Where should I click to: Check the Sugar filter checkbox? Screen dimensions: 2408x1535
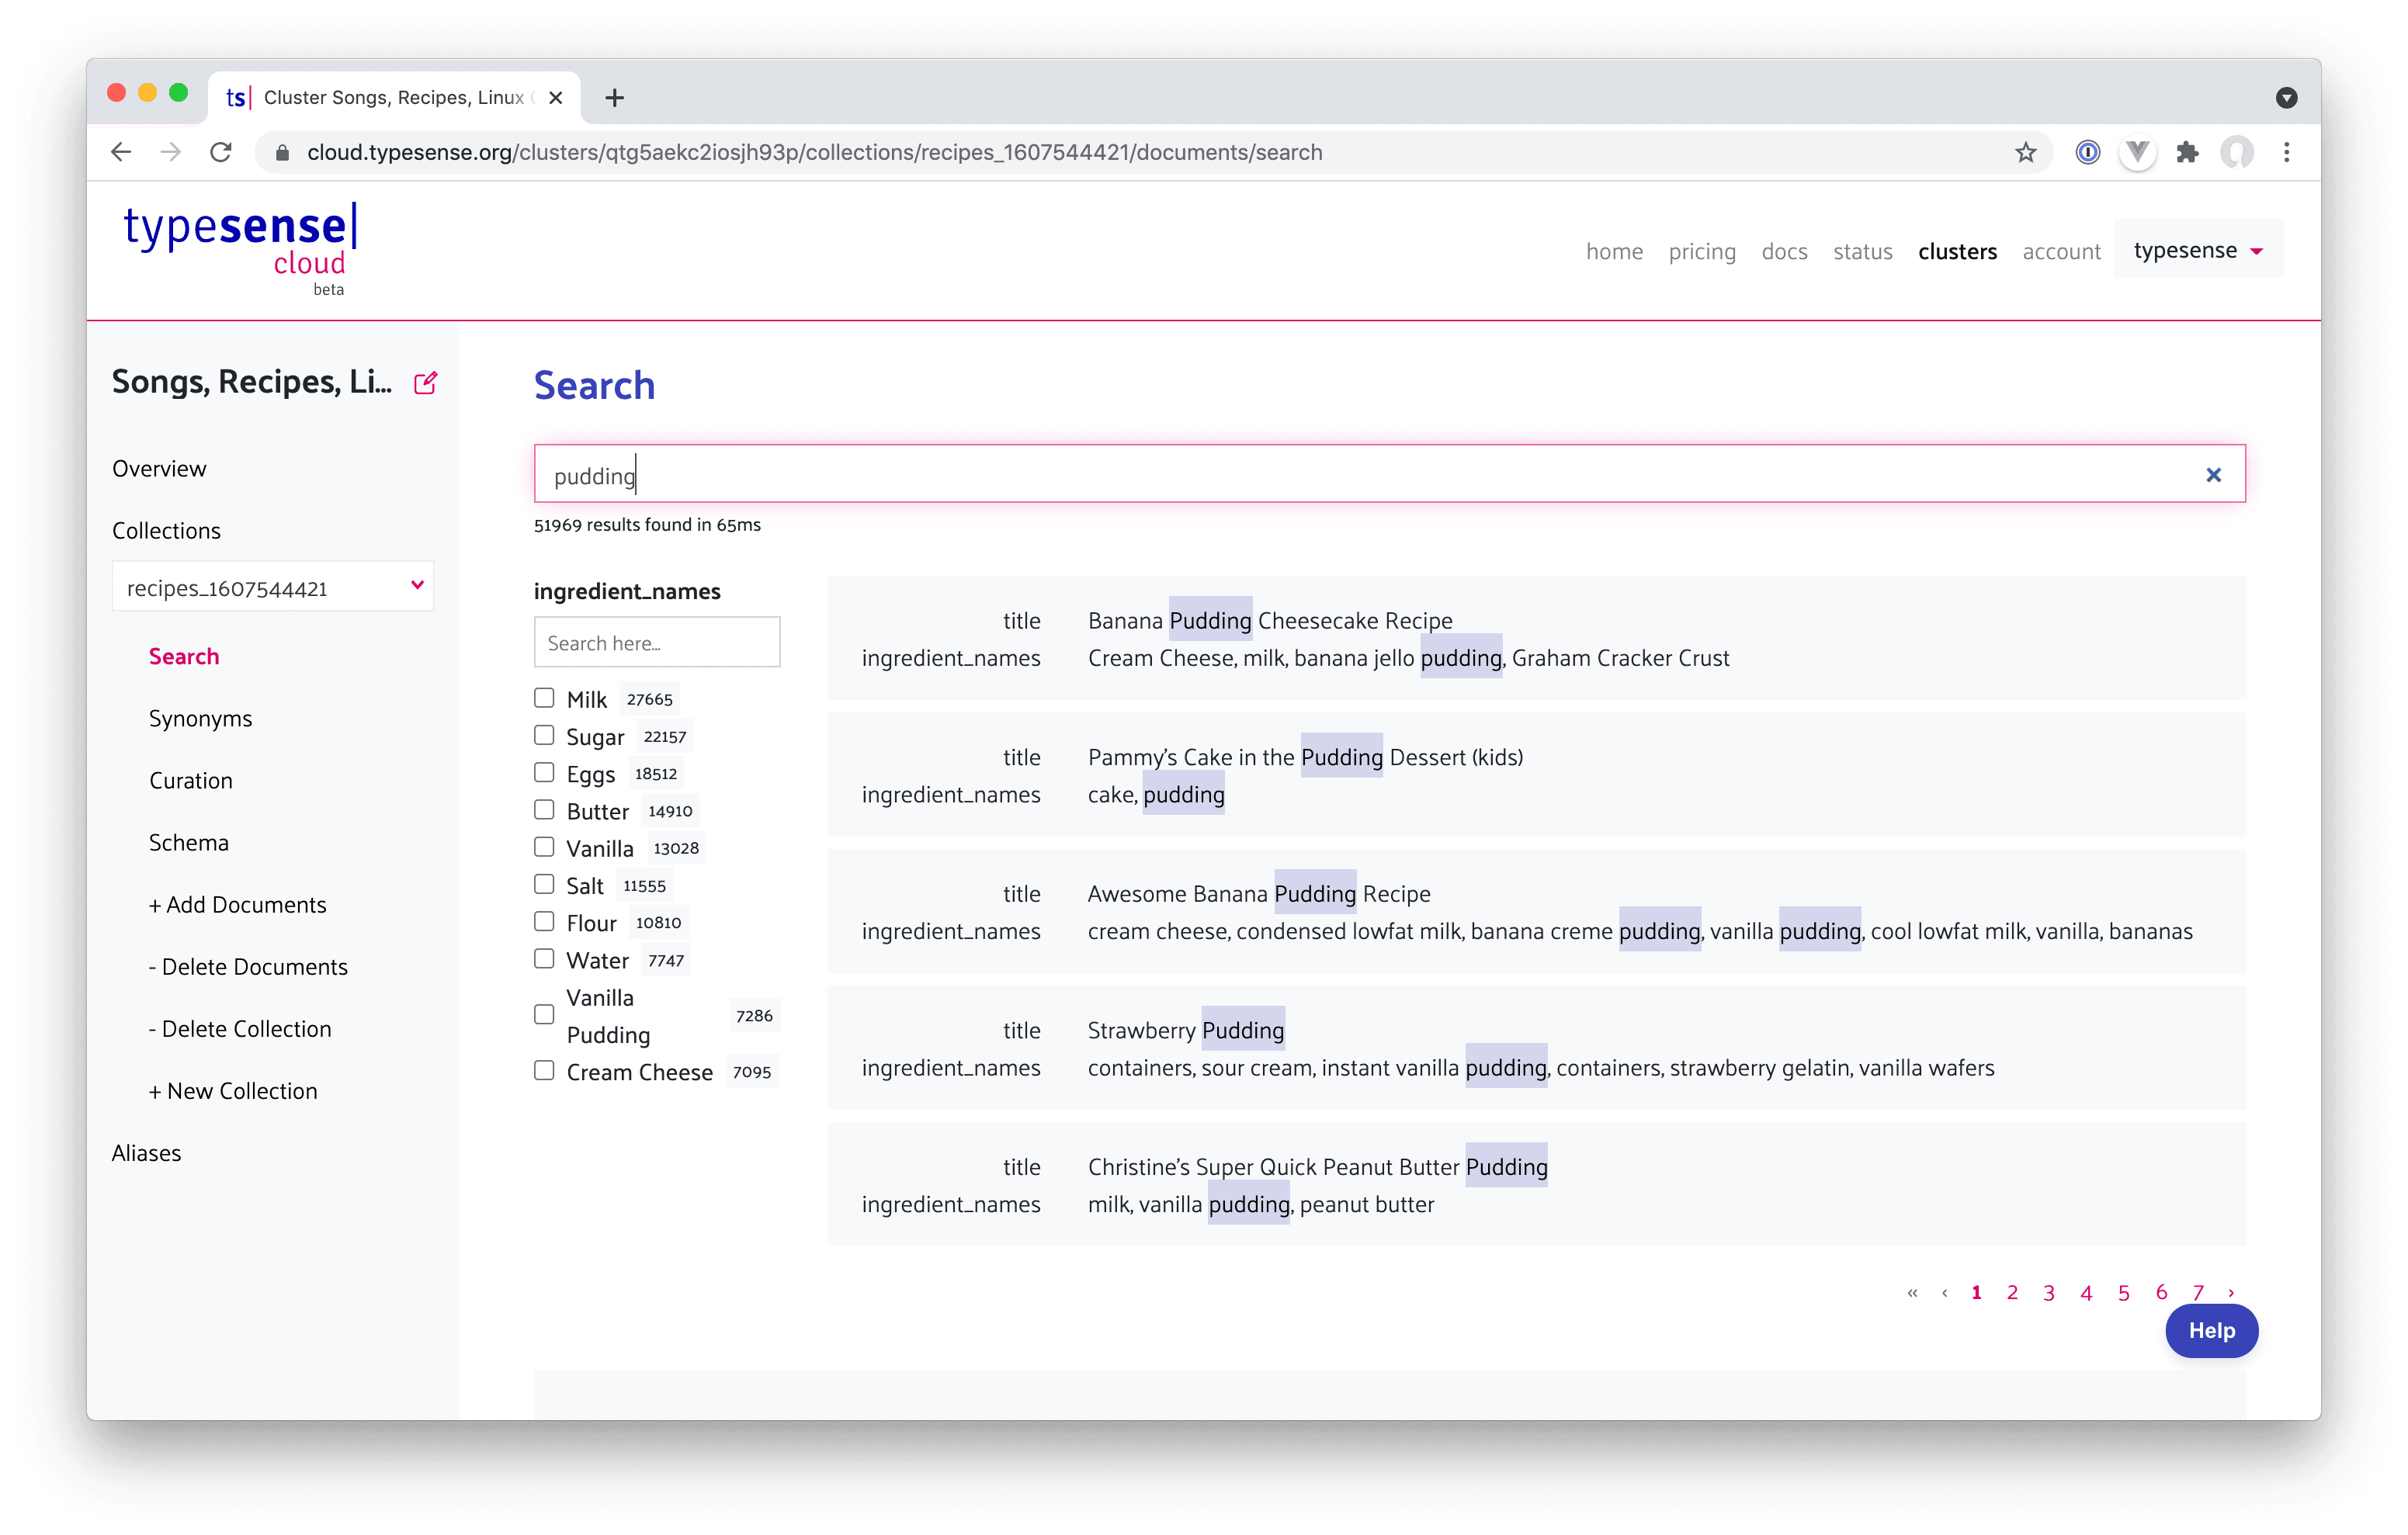(x=544, y=735)
